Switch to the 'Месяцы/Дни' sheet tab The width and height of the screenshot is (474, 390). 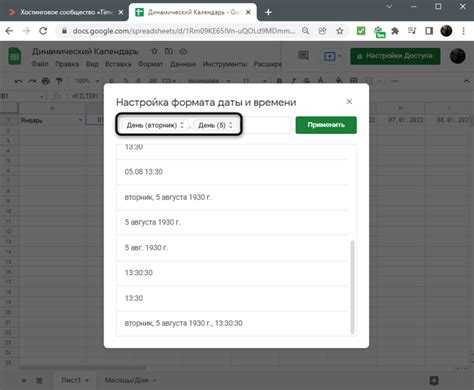click(126, 380)
